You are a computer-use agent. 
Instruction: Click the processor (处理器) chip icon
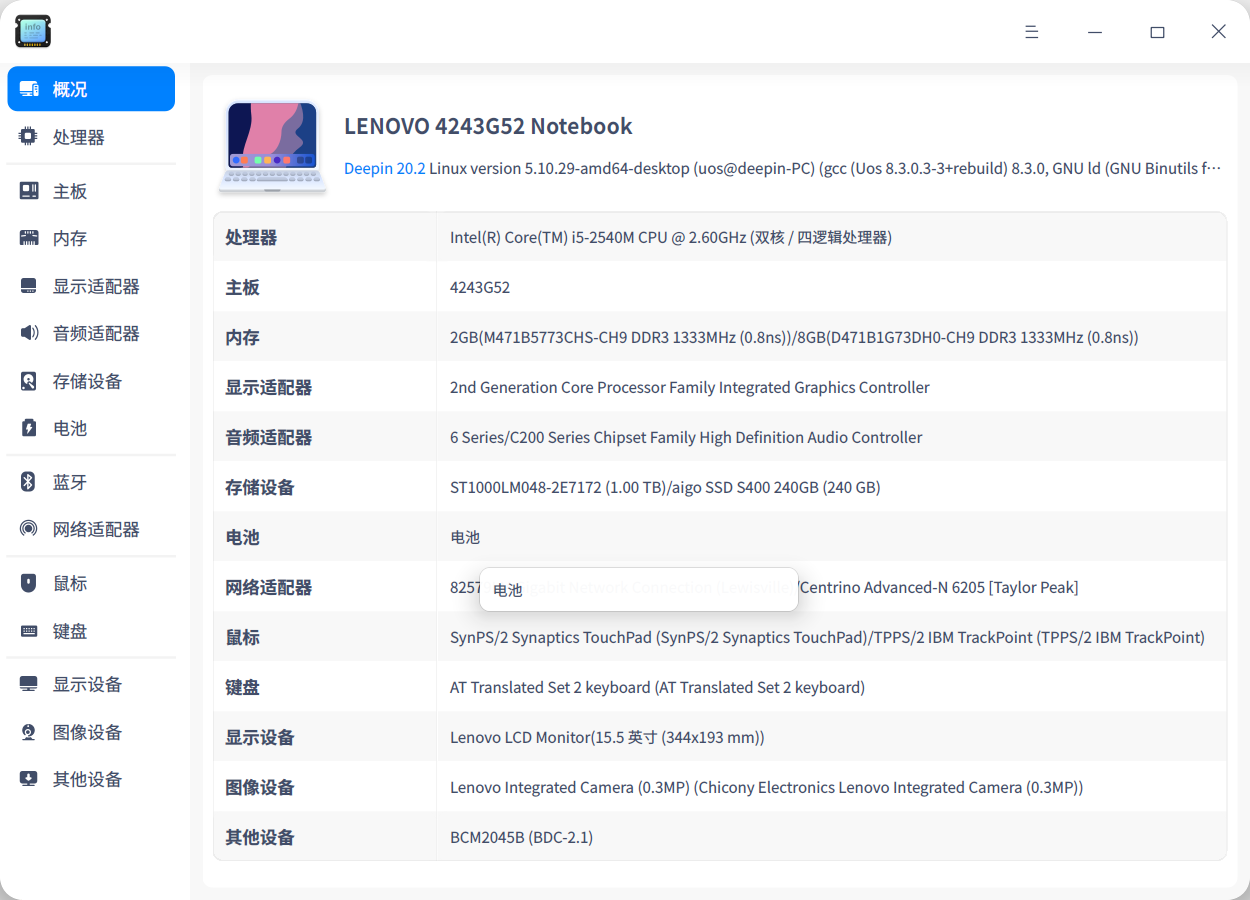tap(29, 137)
